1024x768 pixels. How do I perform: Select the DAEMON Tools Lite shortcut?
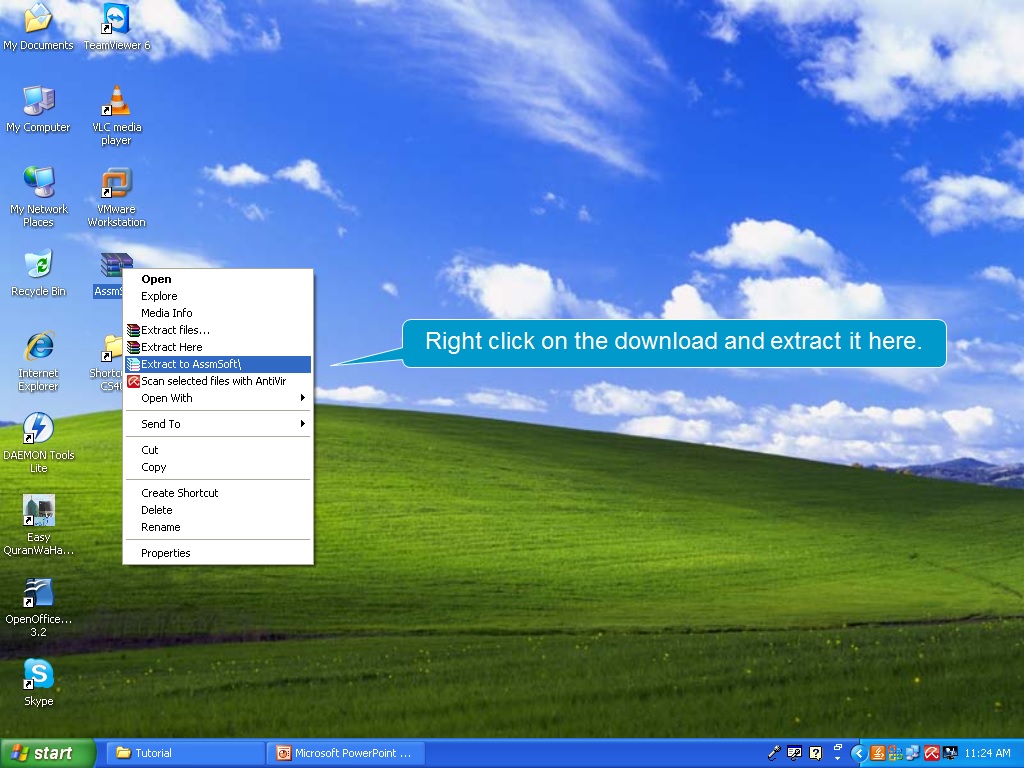click(38, 443)
